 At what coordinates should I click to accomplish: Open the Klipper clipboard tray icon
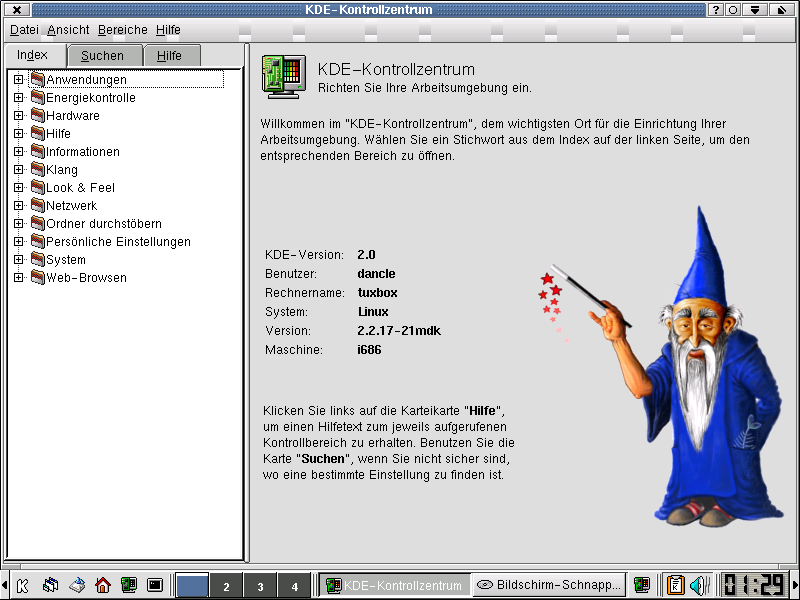pos(676,585)
